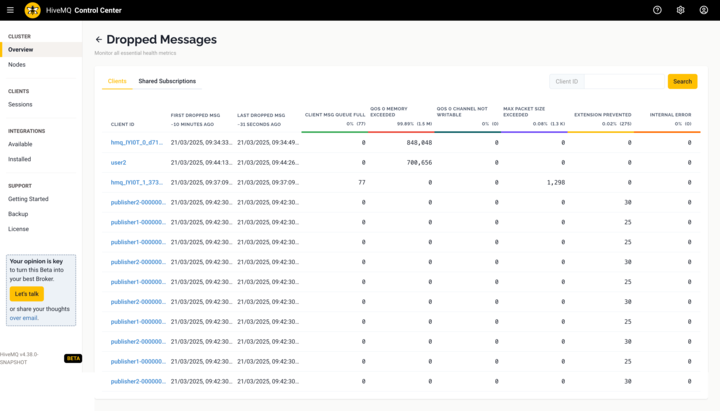The image size is (720, 411).
Task: Click the Last Dropped Msg column header
Action: [x=261, y=115]
